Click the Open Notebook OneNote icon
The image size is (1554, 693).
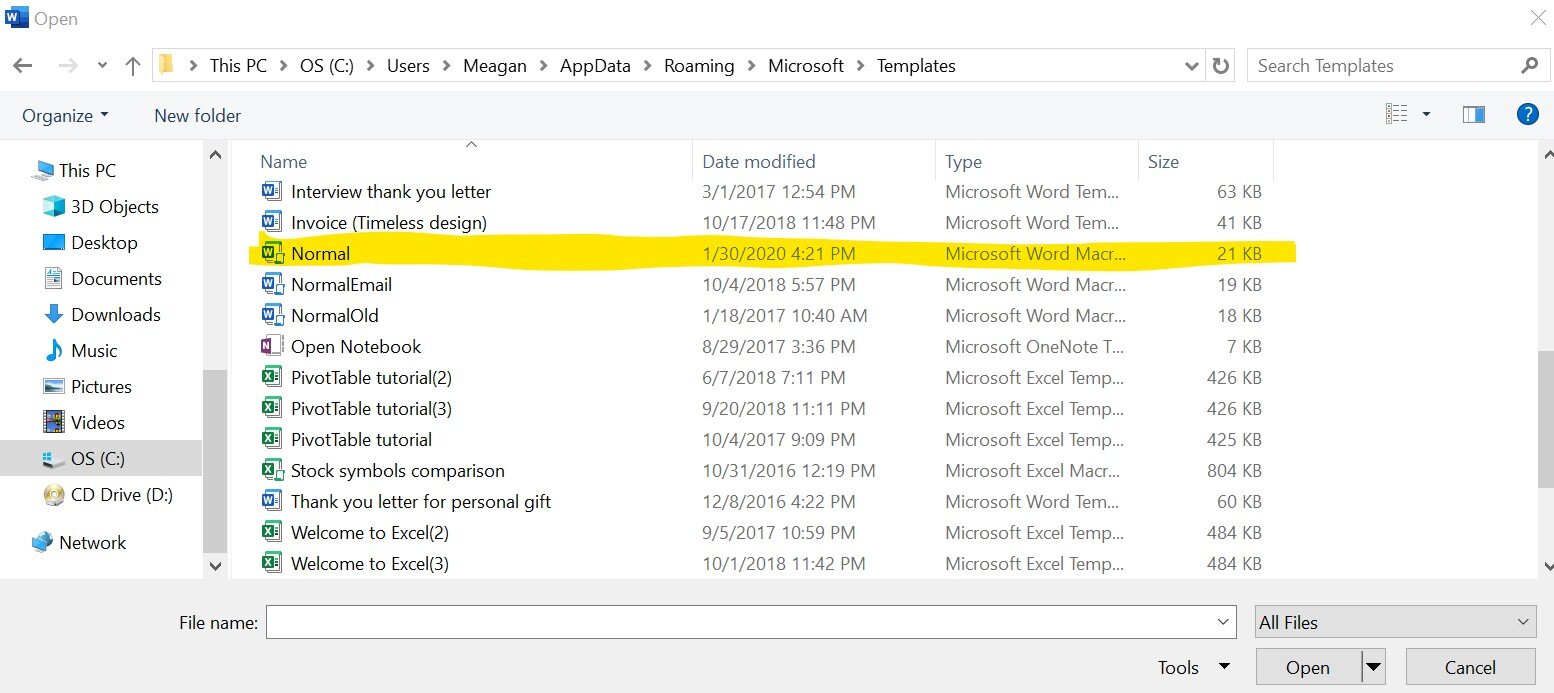point(272,347)
